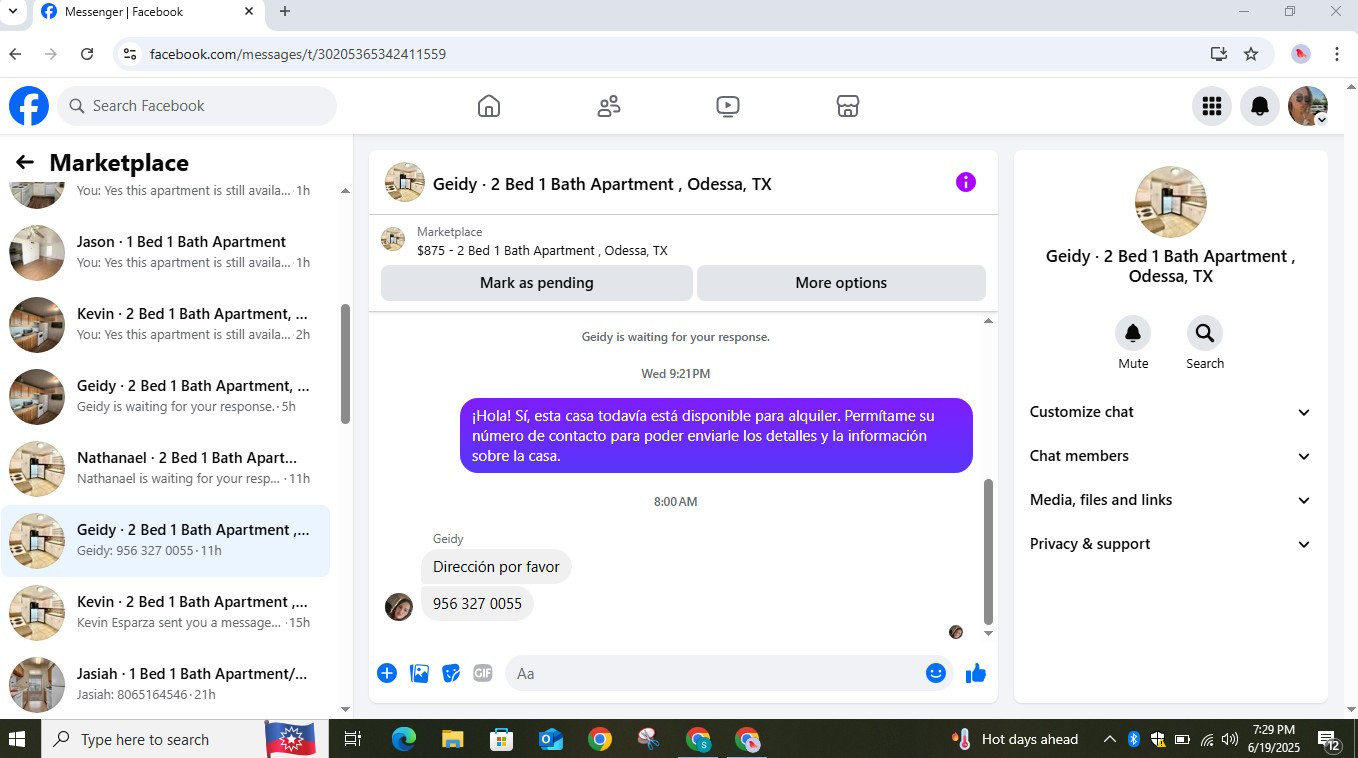Click conversation header title Geidy 2 Bed 1 Bath
1358x758 pixels.
[x=602, y=184]
